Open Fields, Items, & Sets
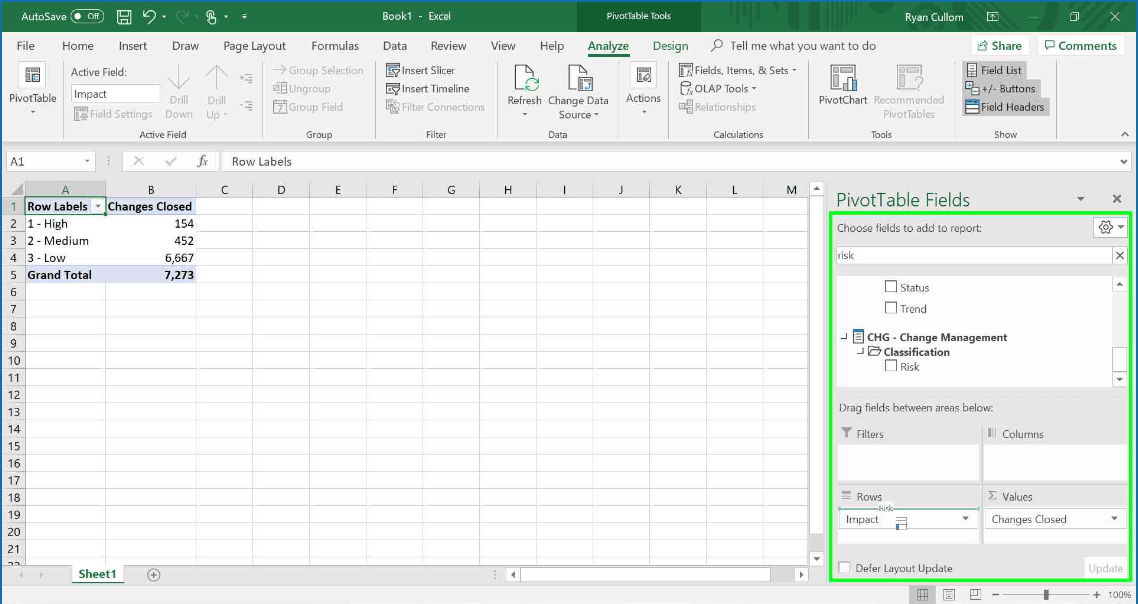The height and width of the screenshot is (604, 1138). click(x=737, y=70)
